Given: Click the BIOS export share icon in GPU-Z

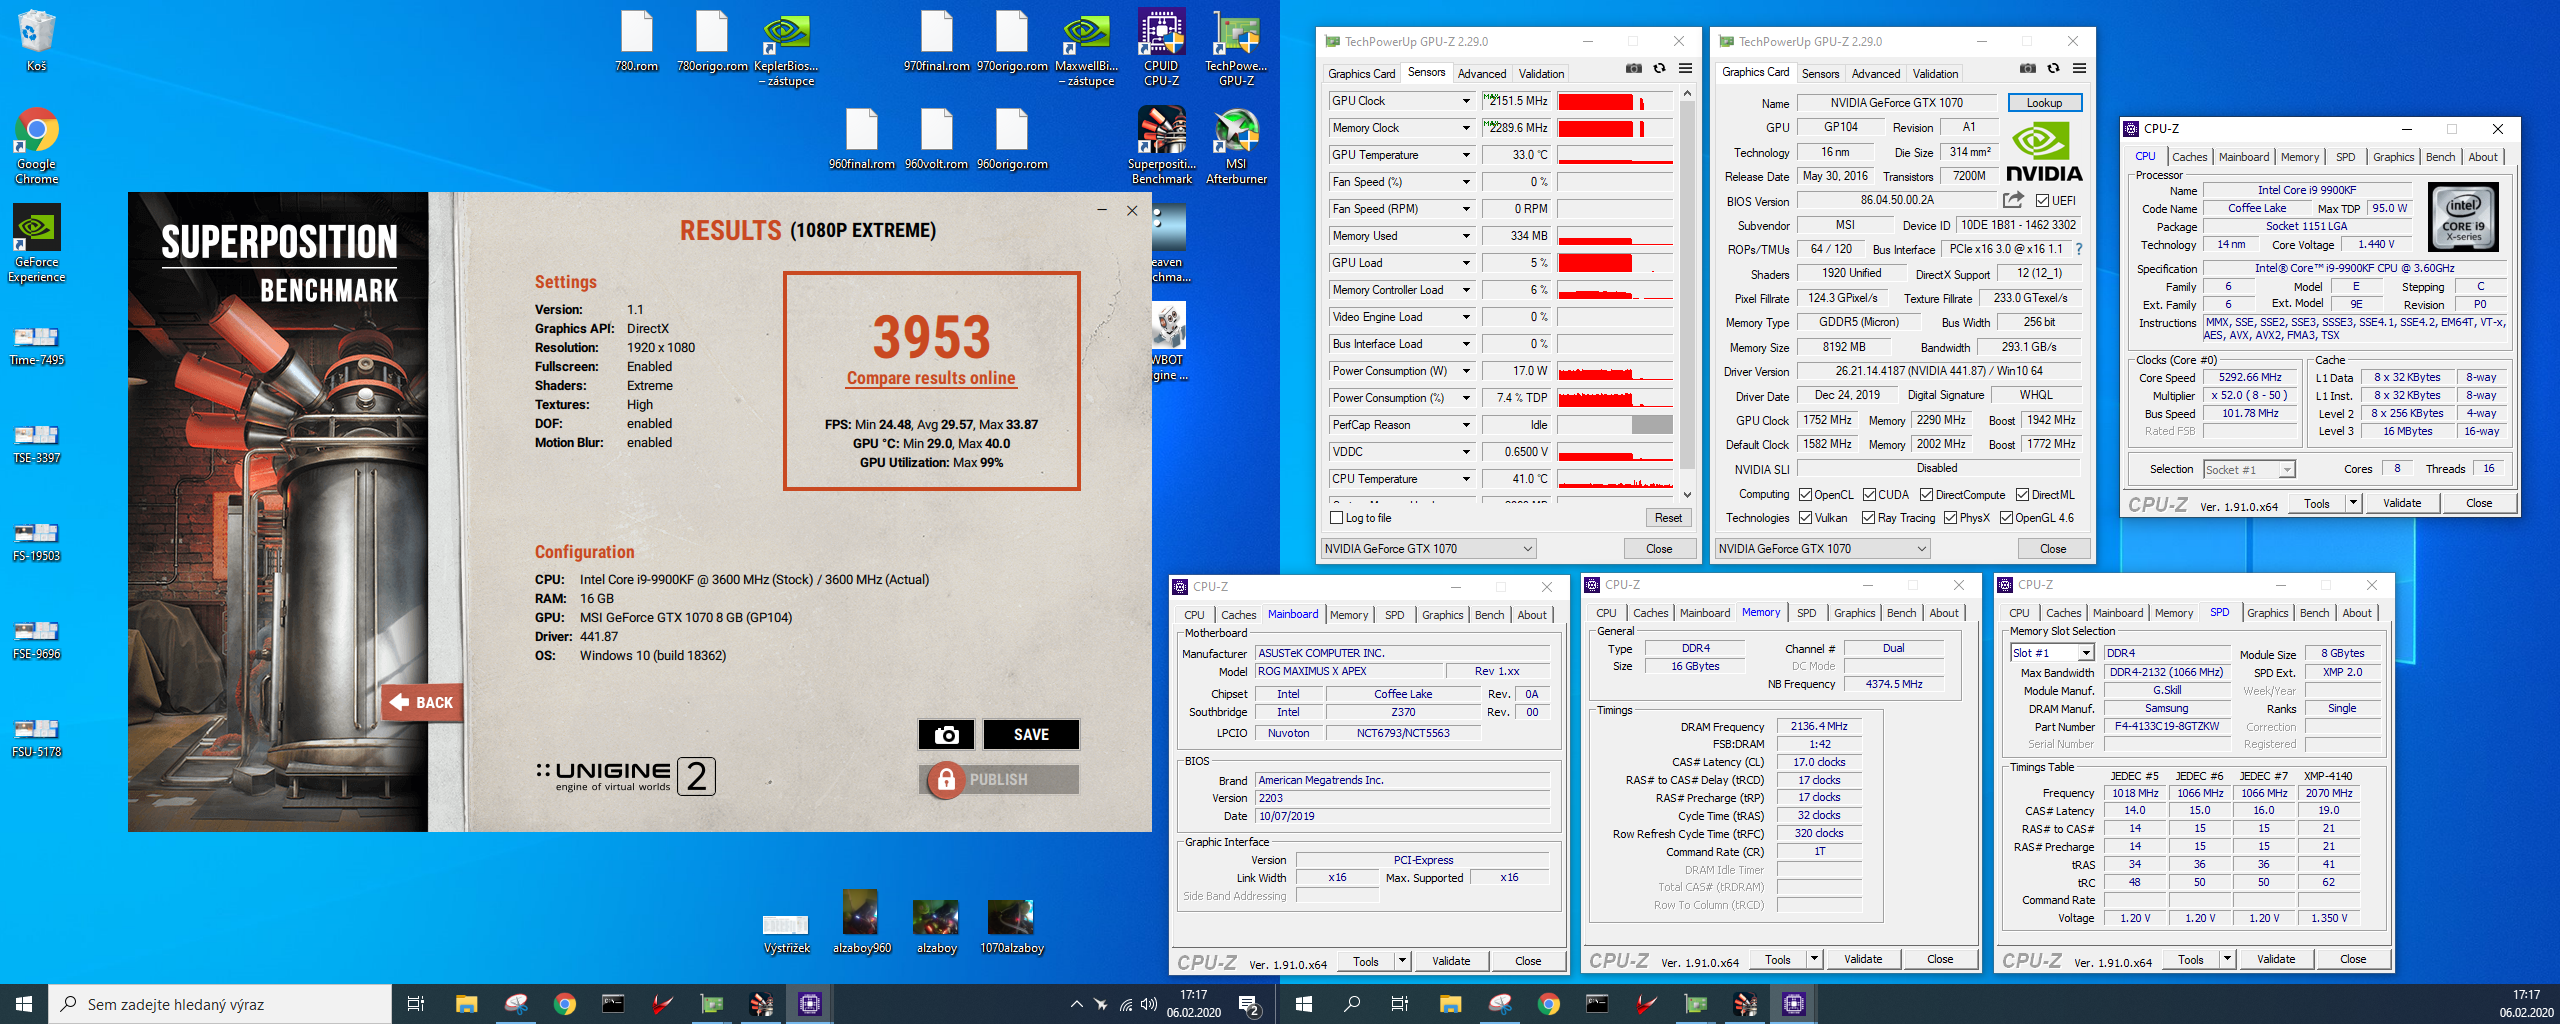Looking at the screenshot, I should click(2013, 200).
